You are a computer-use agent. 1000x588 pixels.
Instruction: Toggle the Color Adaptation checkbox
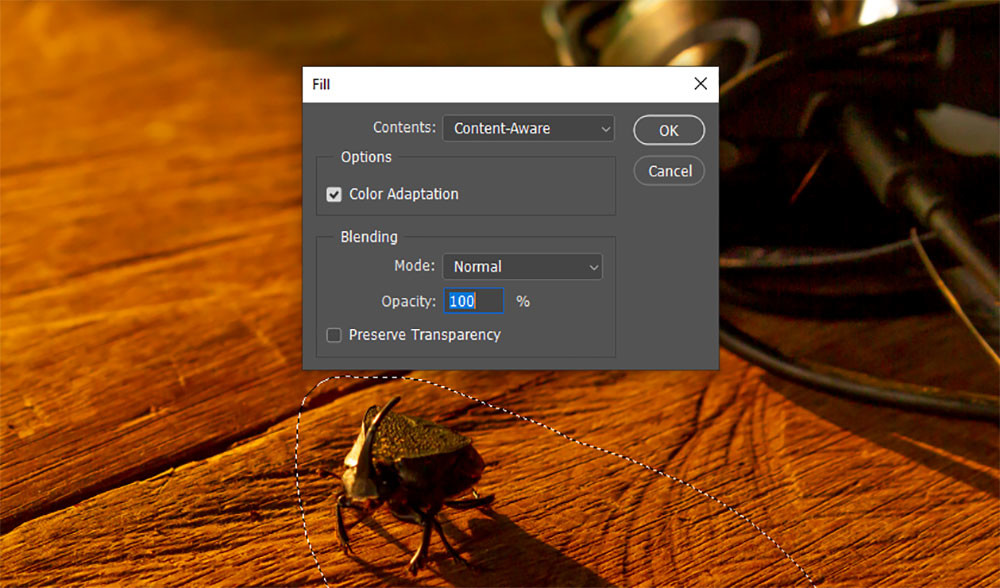click(334, 195)
